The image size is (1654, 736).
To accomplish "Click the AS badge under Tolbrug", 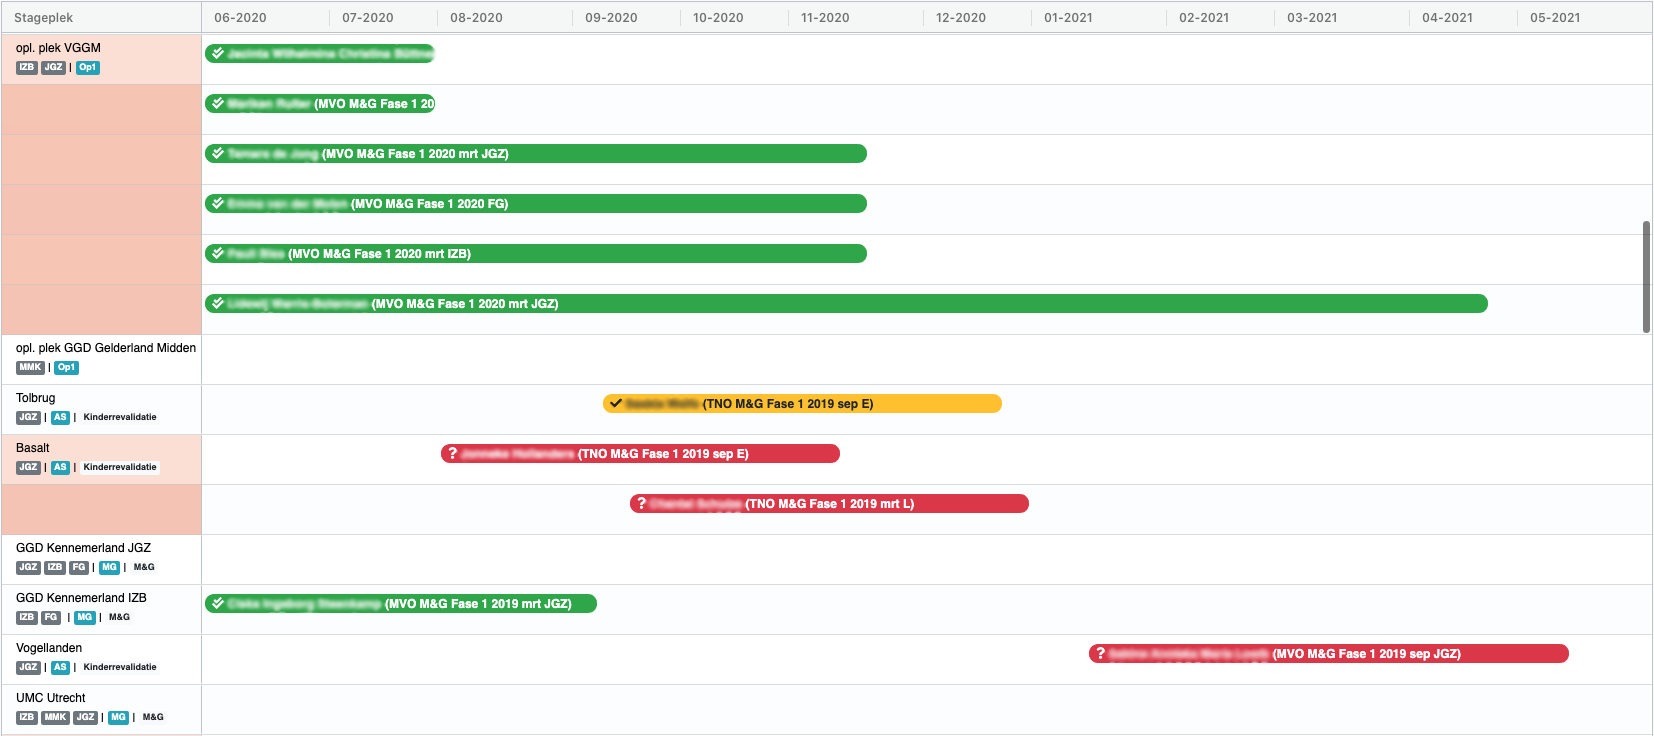I will [60, 418].
